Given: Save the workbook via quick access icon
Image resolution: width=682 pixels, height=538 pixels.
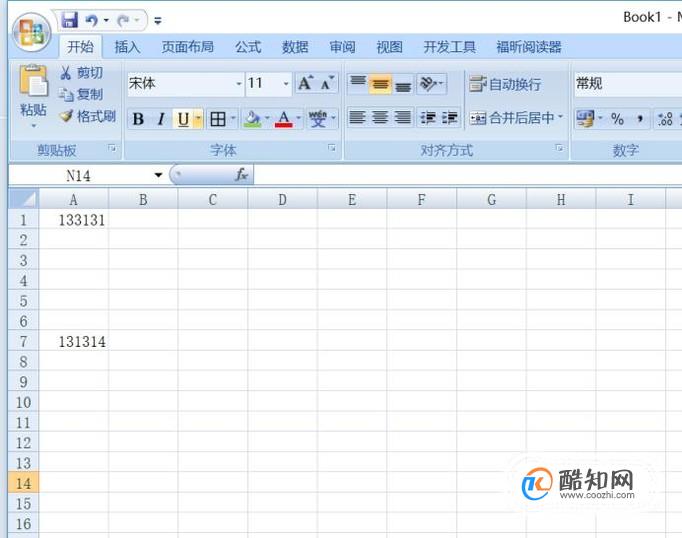Looking at the screenshot, I should 70,20.
